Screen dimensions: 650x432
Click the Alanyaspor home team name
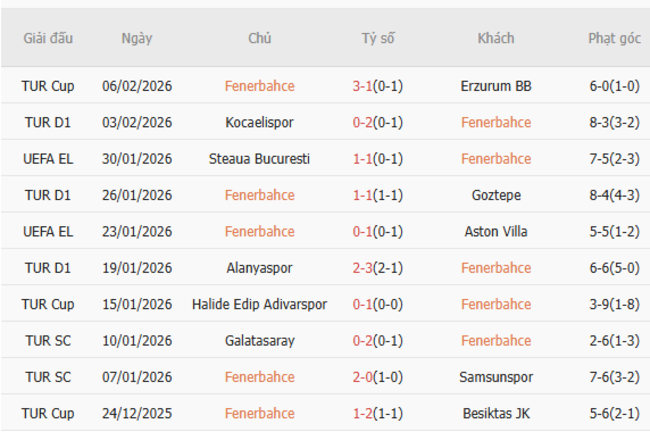click(259, 268)
